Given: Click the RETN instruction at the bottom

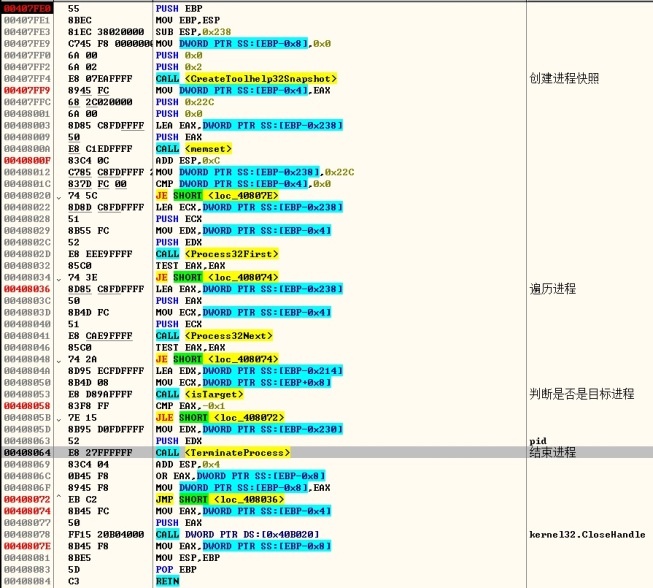Looking at the screenshot, I should point(168,580).
